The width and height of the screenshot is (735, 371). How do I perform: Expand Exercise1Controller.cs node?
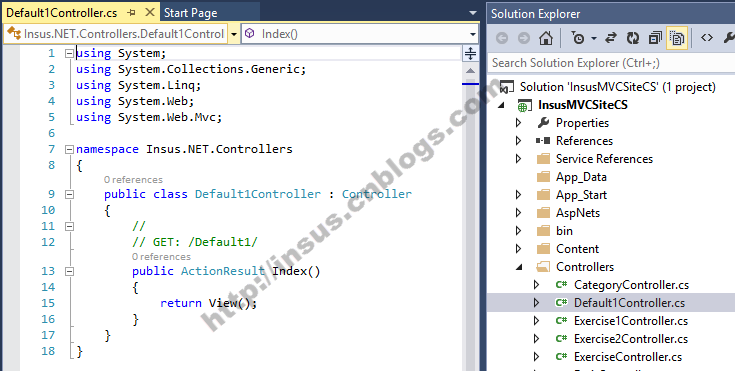coord(537,321)
